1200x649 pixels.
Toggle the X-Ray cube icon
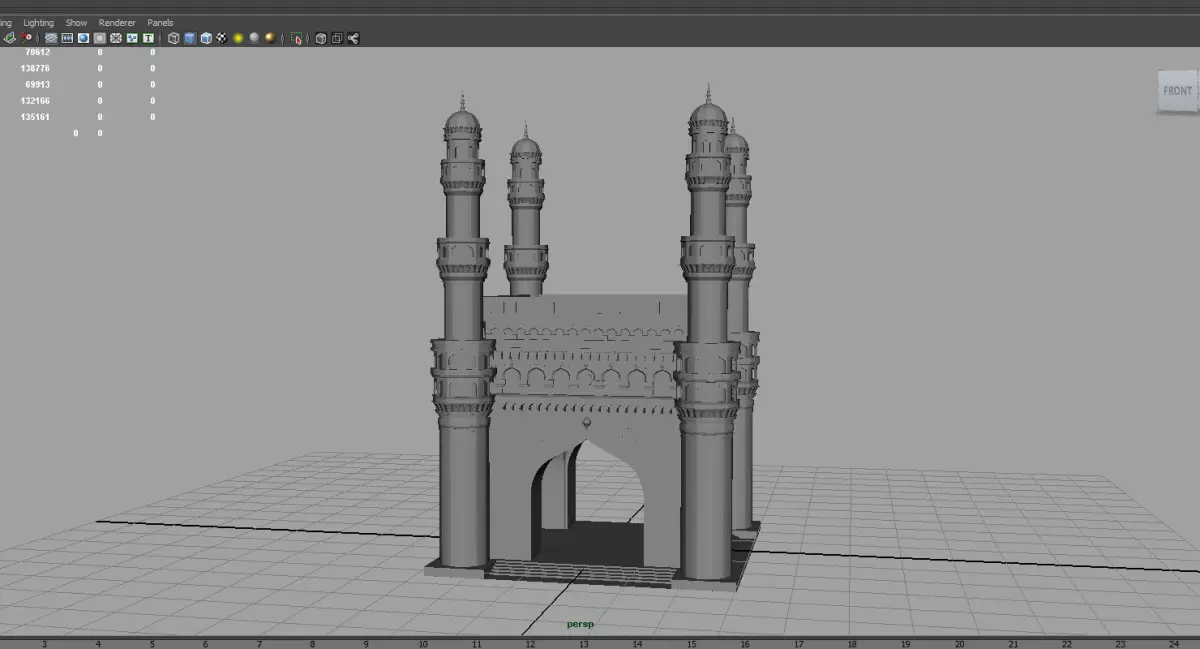(320, 38)
